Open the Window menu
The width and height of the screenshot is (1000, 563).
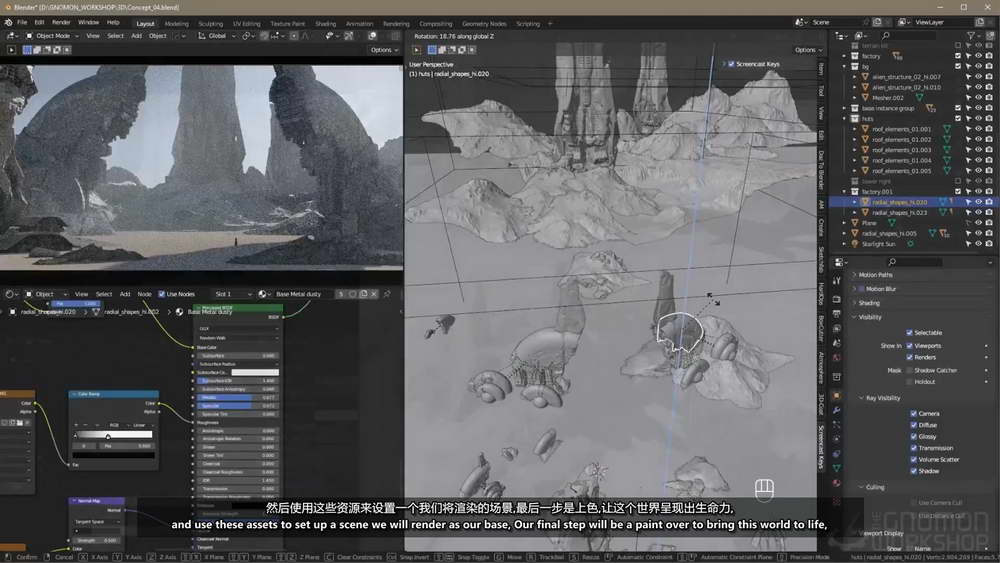[x=89, y=22]
